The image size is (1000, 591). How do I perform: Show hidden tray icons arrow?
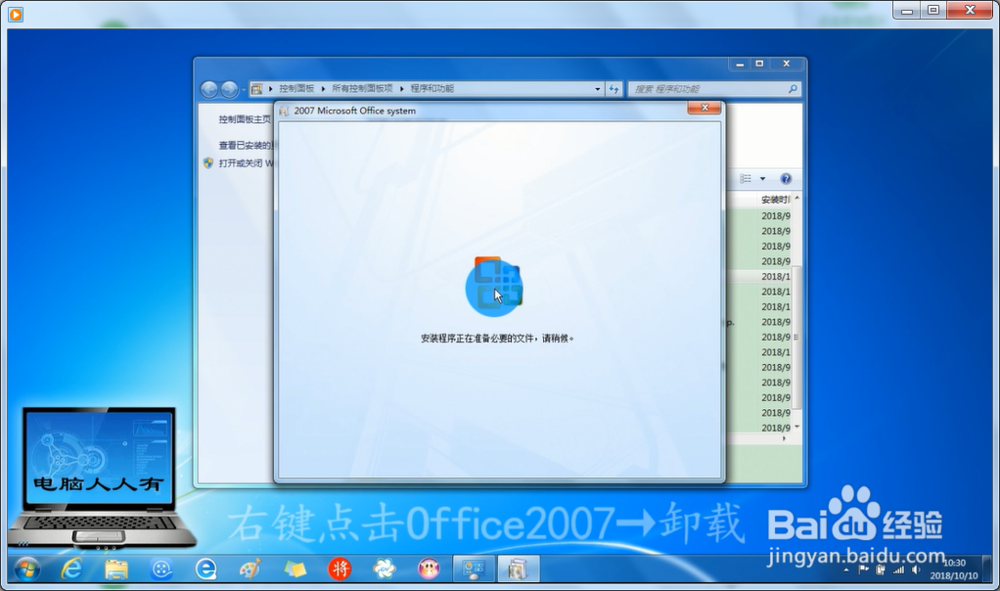pos(846,570)
